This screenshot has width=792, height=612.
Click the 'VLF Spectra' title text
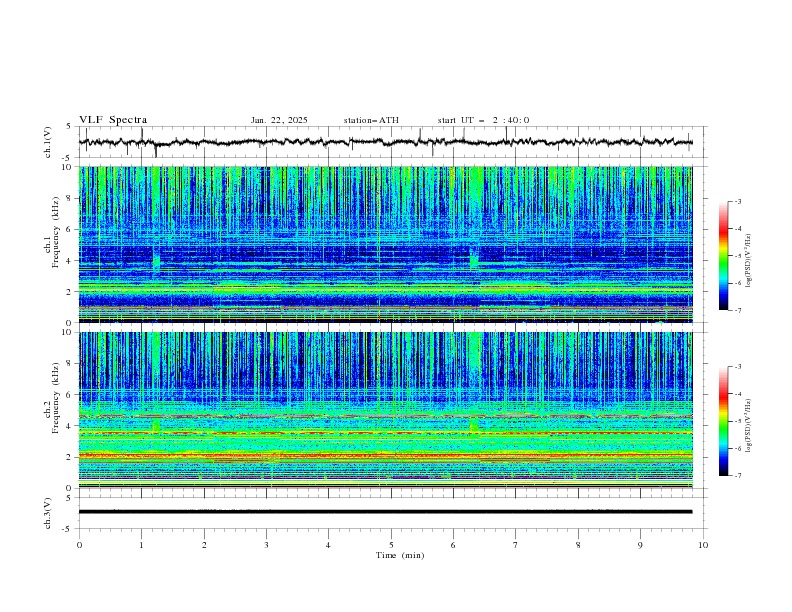pos(113,120)
